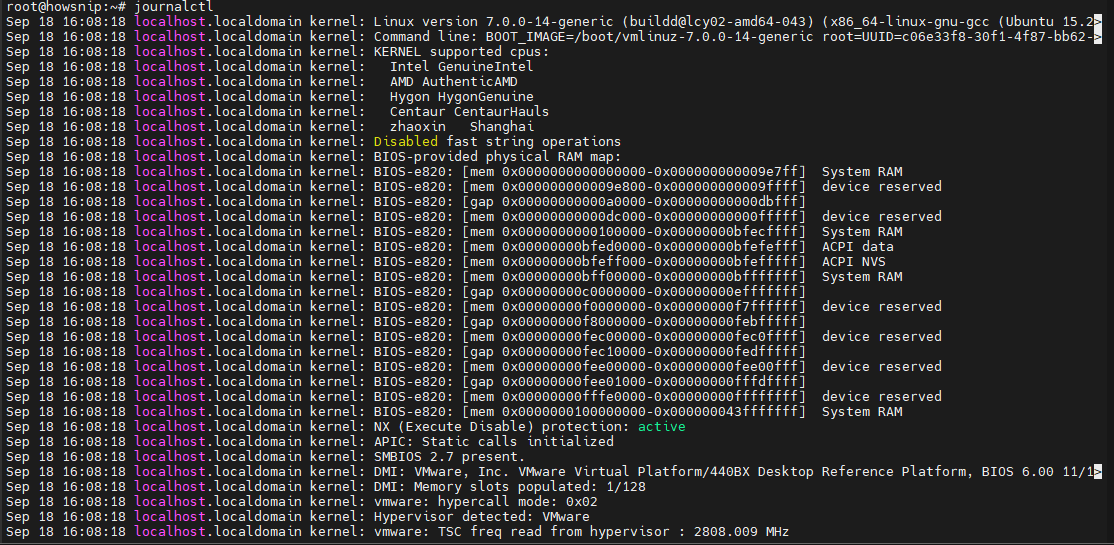Click the range starting '0x00000000000dc000'

pos(634,216)
